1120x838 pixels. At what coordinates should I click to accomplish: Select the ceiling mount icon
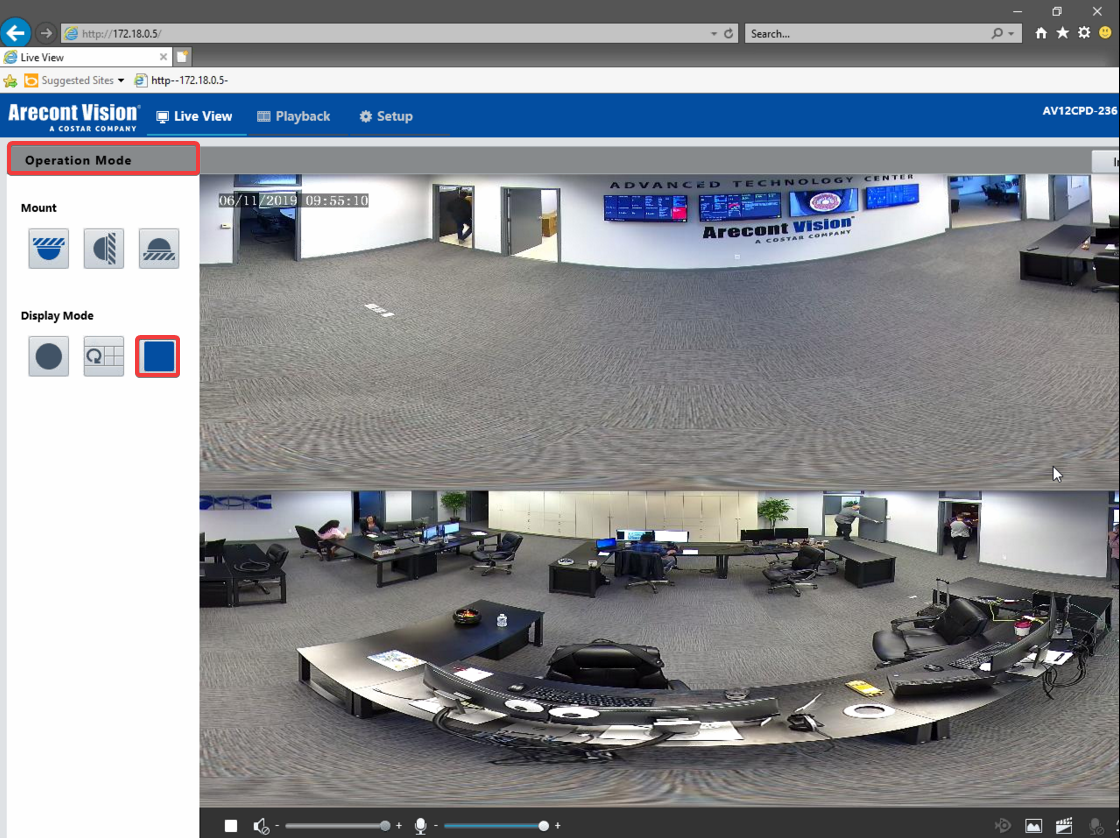[x=48, y=248]
